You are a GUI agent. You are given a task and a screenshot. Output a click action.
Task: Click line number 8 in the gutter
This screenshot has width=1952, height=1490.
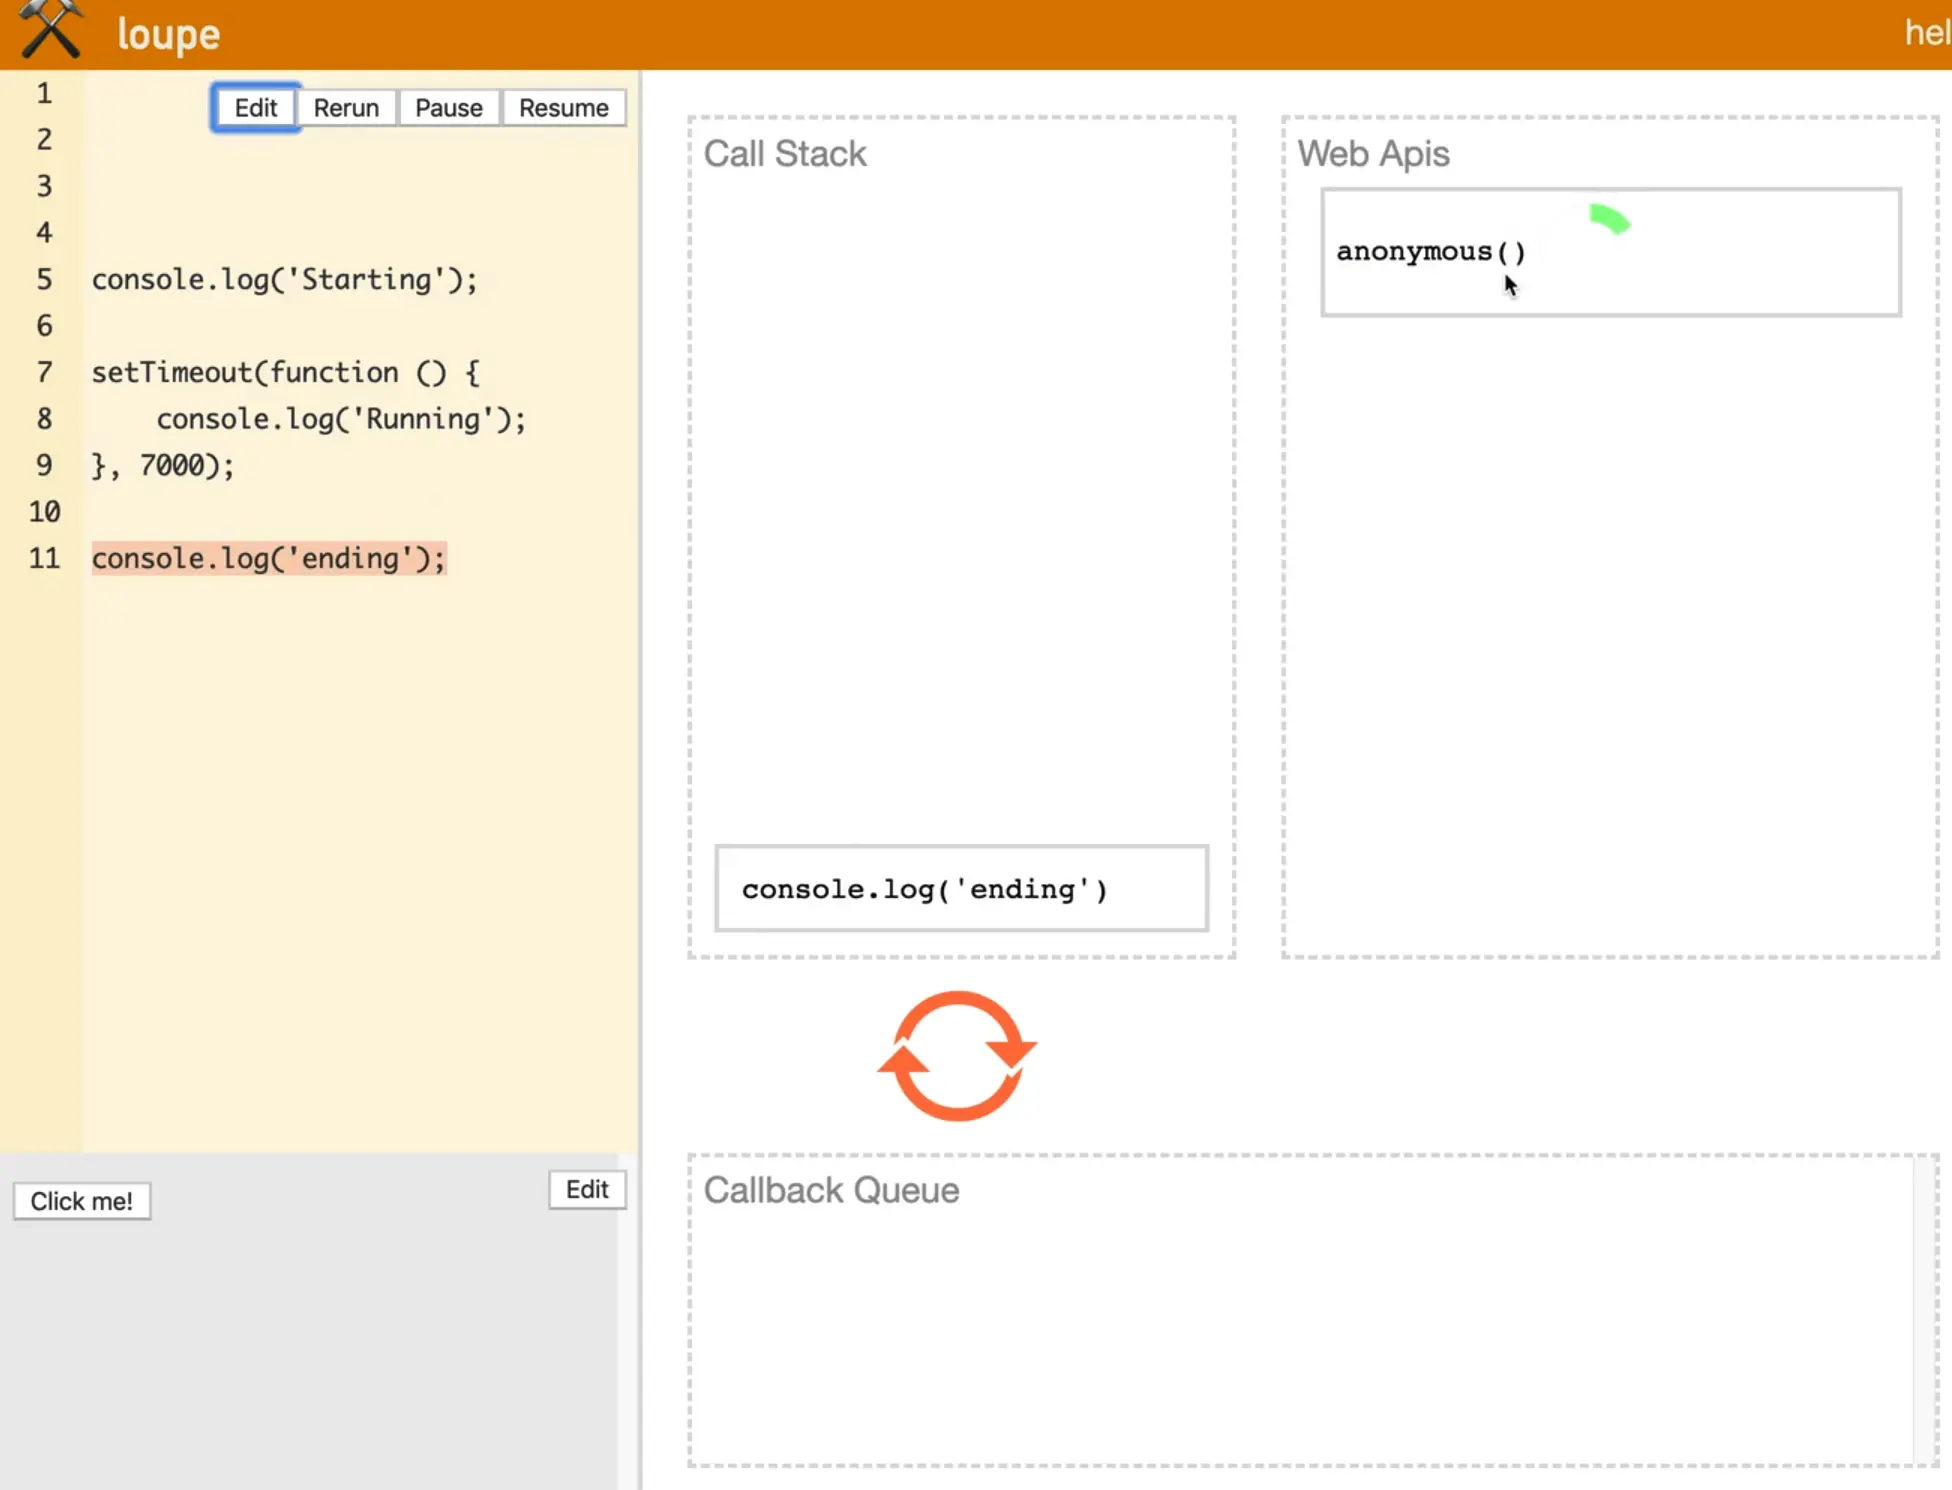coord(44,419)
